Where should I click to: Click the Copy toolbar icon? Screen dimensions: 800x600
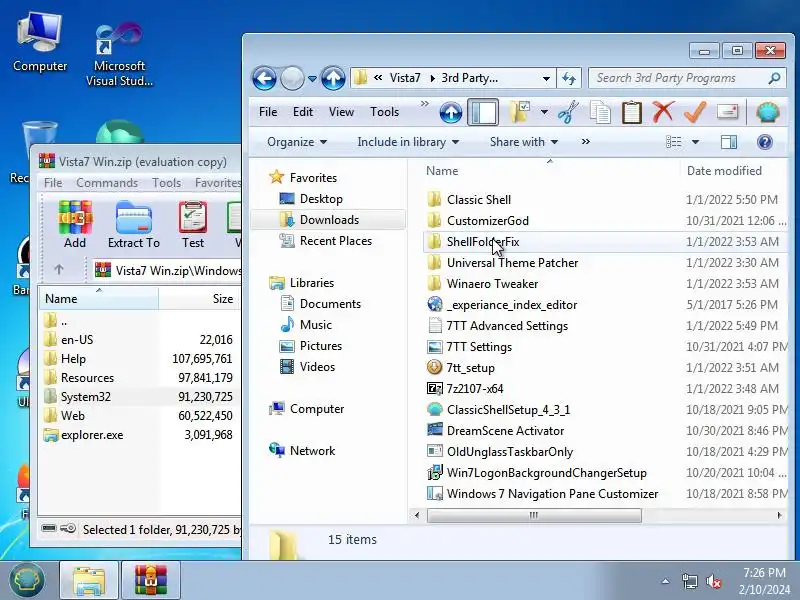tap(600, 112)
